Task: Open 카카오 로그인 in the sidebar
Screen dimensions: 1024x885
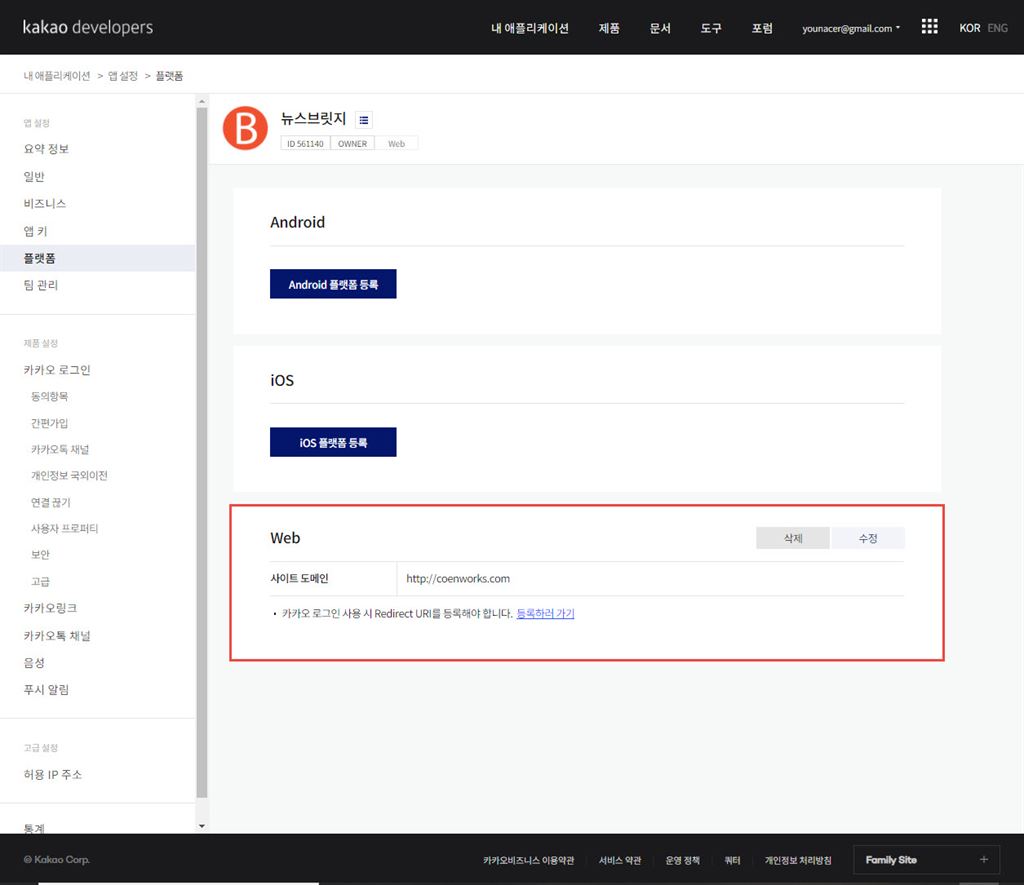Action: pyautogui.click(x=57, y=370)
